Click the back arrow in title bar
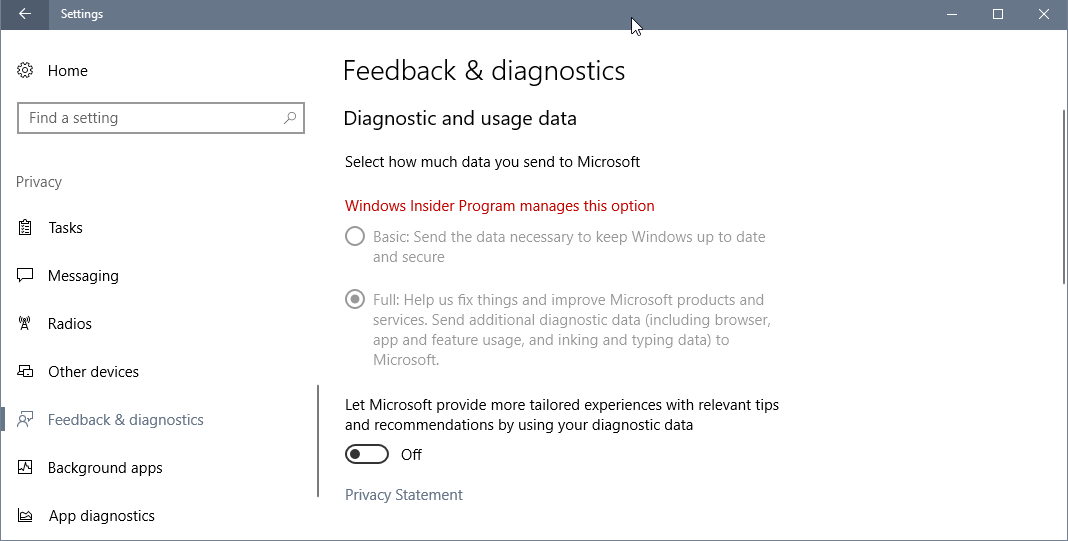Screen dimensions: 1068x541 pyautogui.click(x=25, y=14)
